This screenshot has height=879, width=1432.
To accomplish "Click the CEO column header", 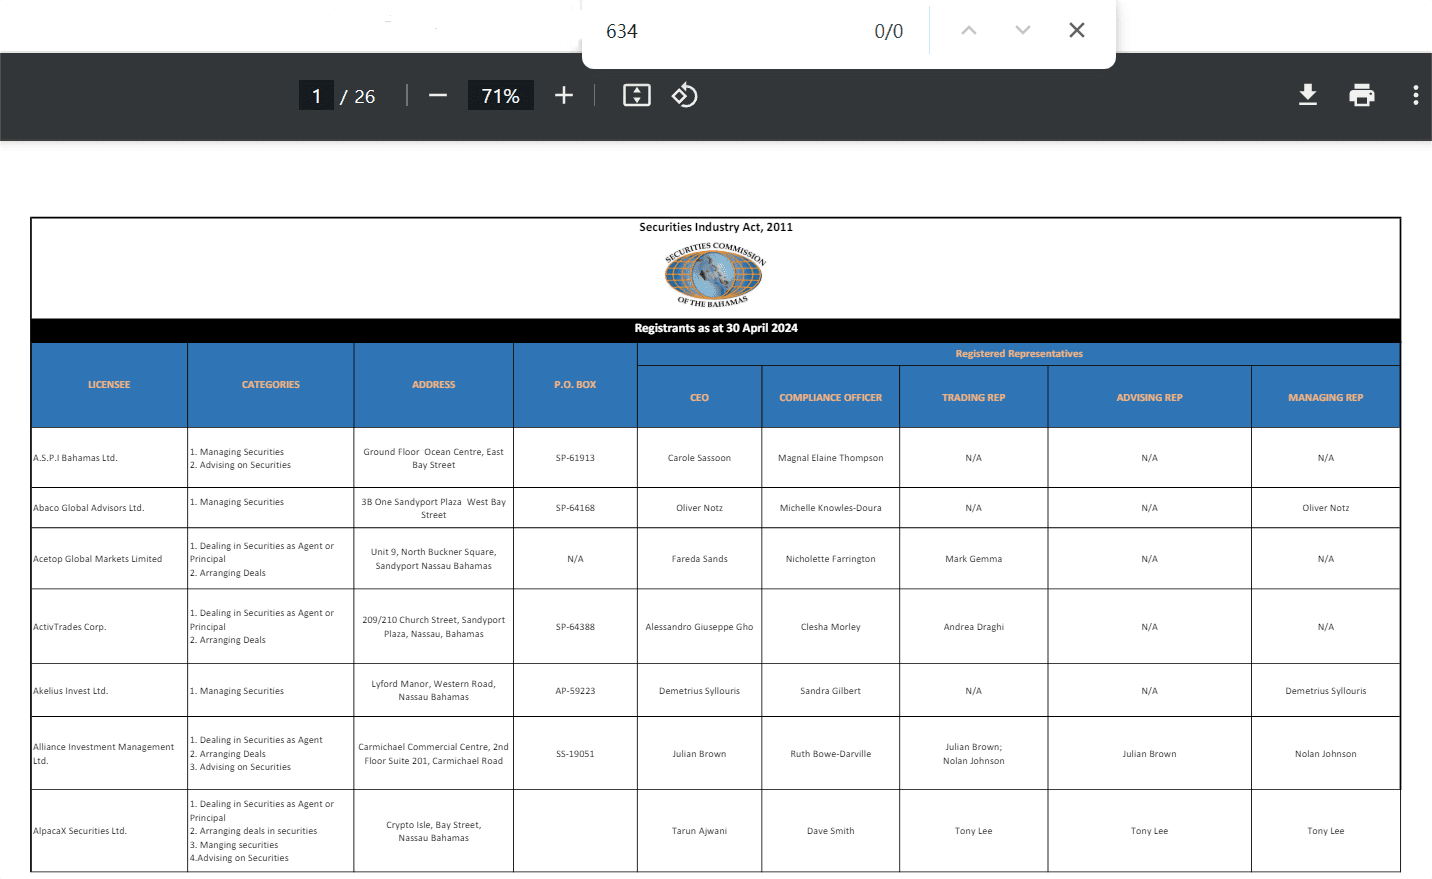I will tap(700, 398).
